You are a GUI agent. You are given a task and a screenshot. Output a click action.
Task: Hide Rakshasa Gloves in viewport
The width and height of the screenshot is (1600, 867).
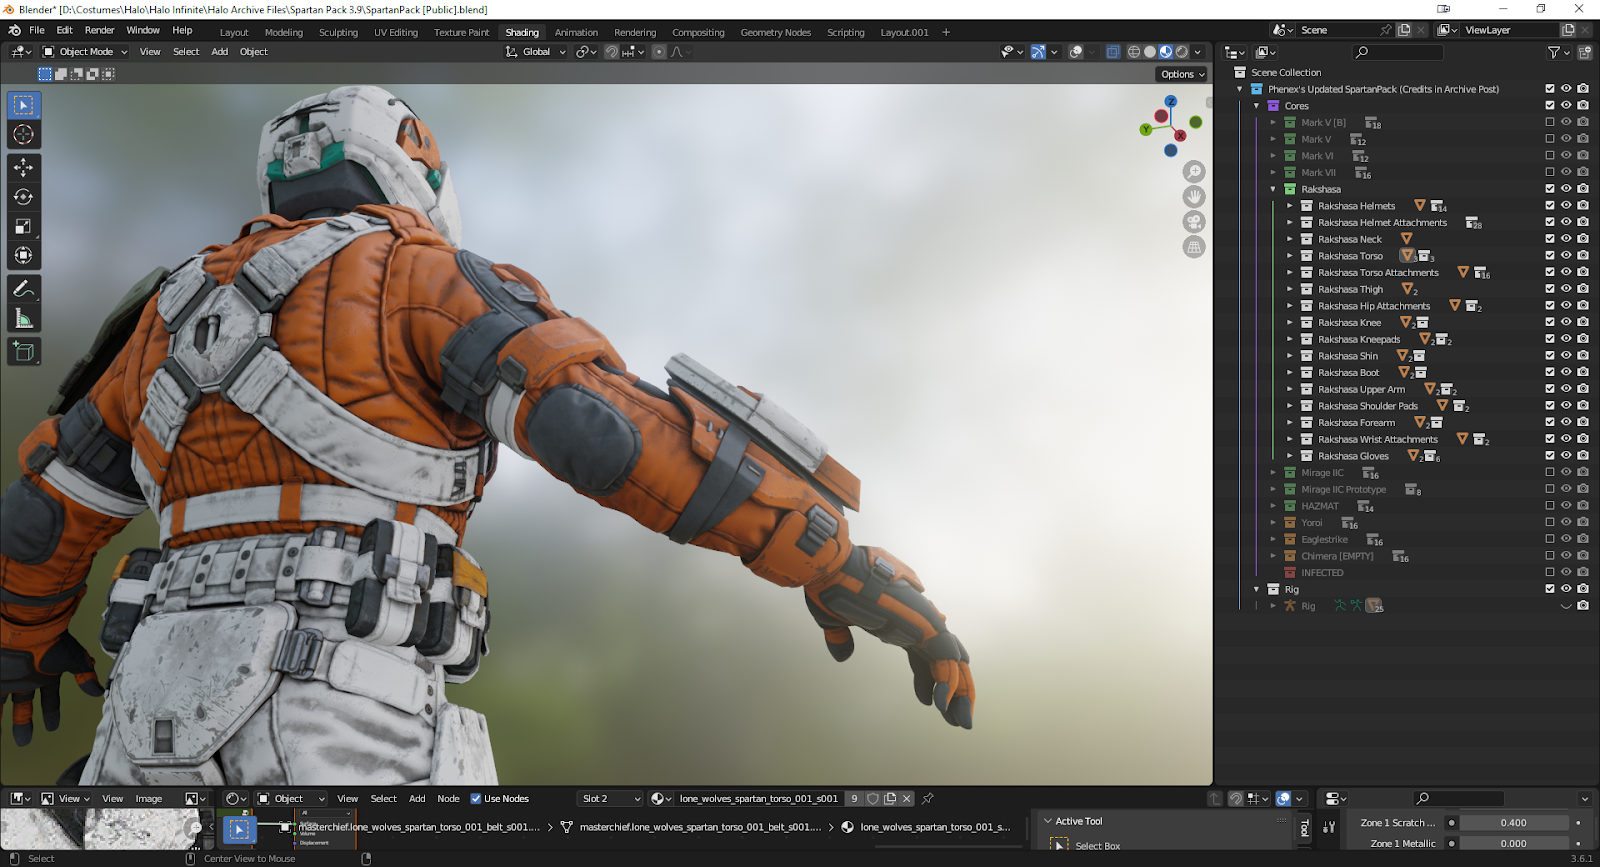point(1566,456)
